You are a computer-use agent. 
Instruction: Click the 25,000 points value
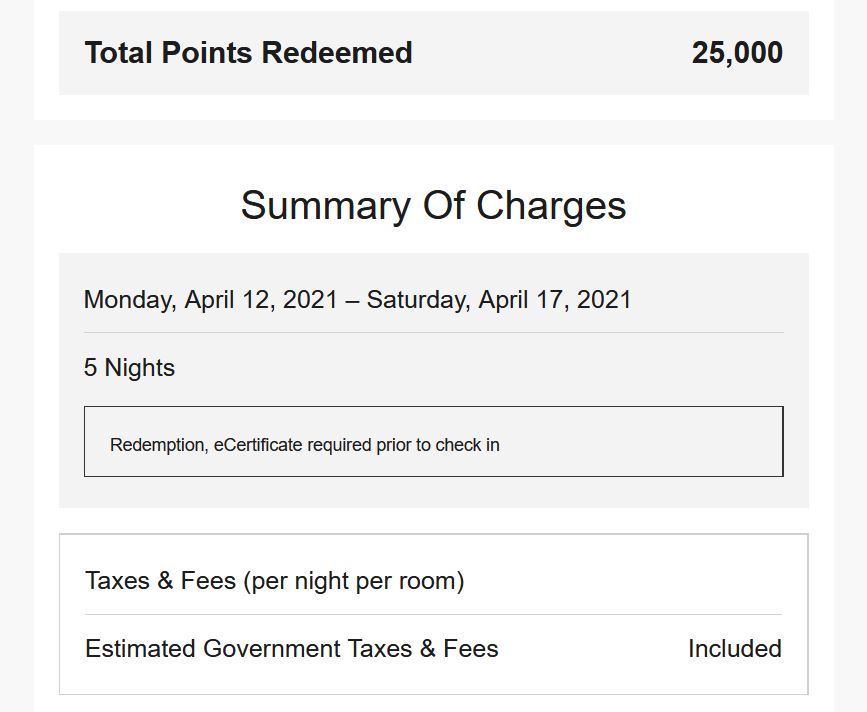pos(737,53)
